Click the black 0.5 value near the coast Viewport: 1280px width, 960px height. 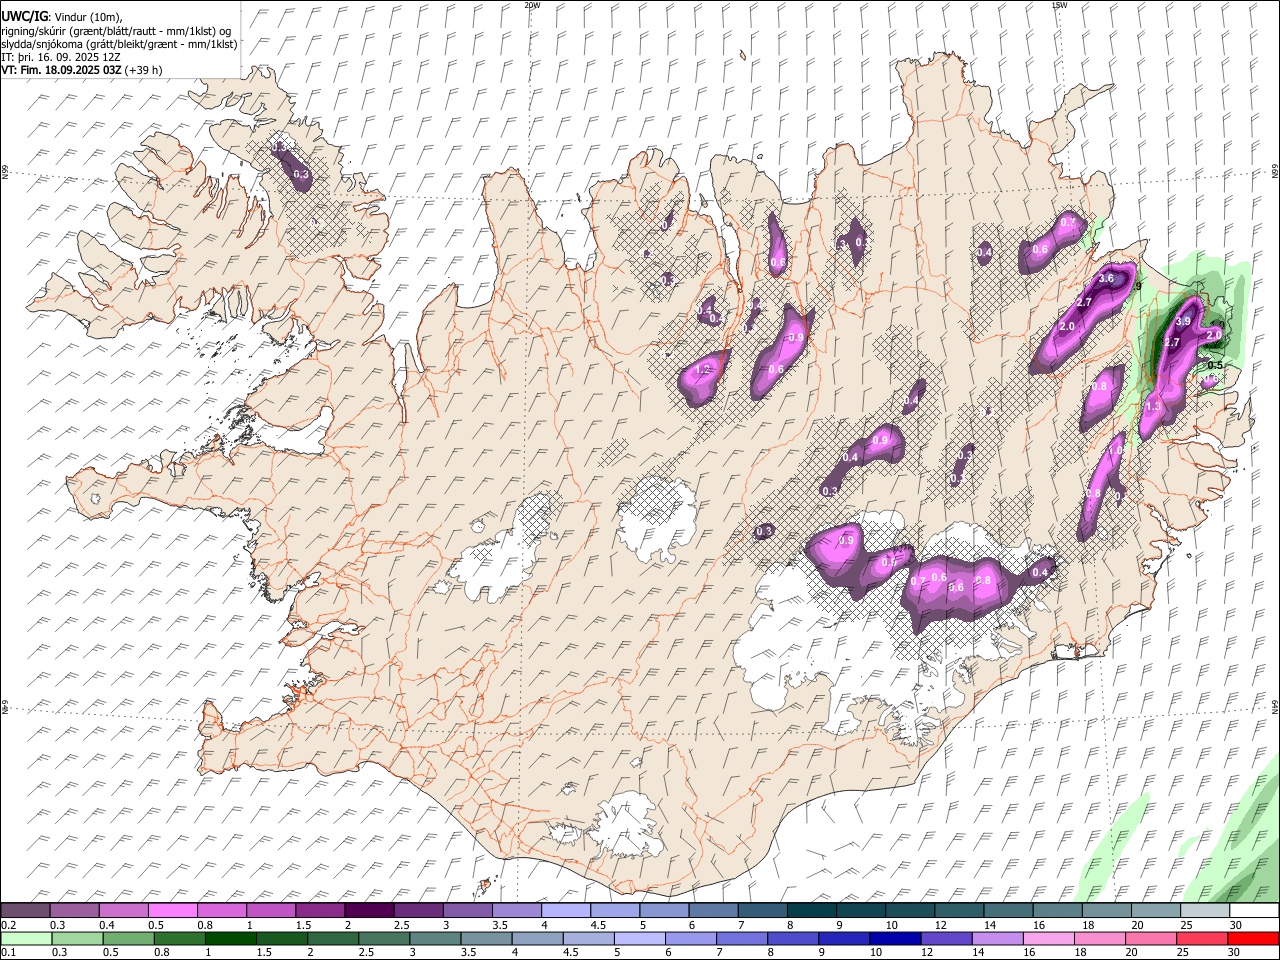click(x=1215, y=365)
